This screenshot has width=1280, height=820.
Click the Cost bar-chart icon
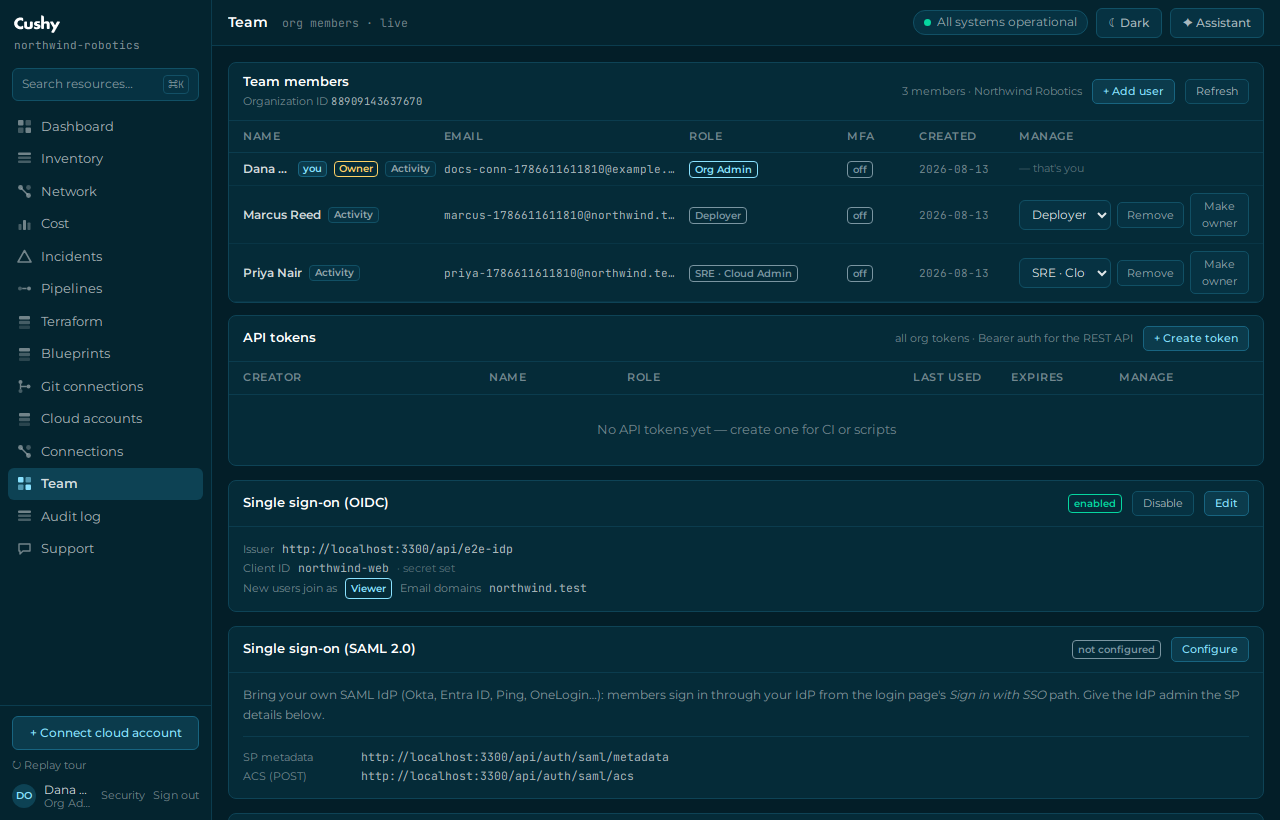click(24, 224)
